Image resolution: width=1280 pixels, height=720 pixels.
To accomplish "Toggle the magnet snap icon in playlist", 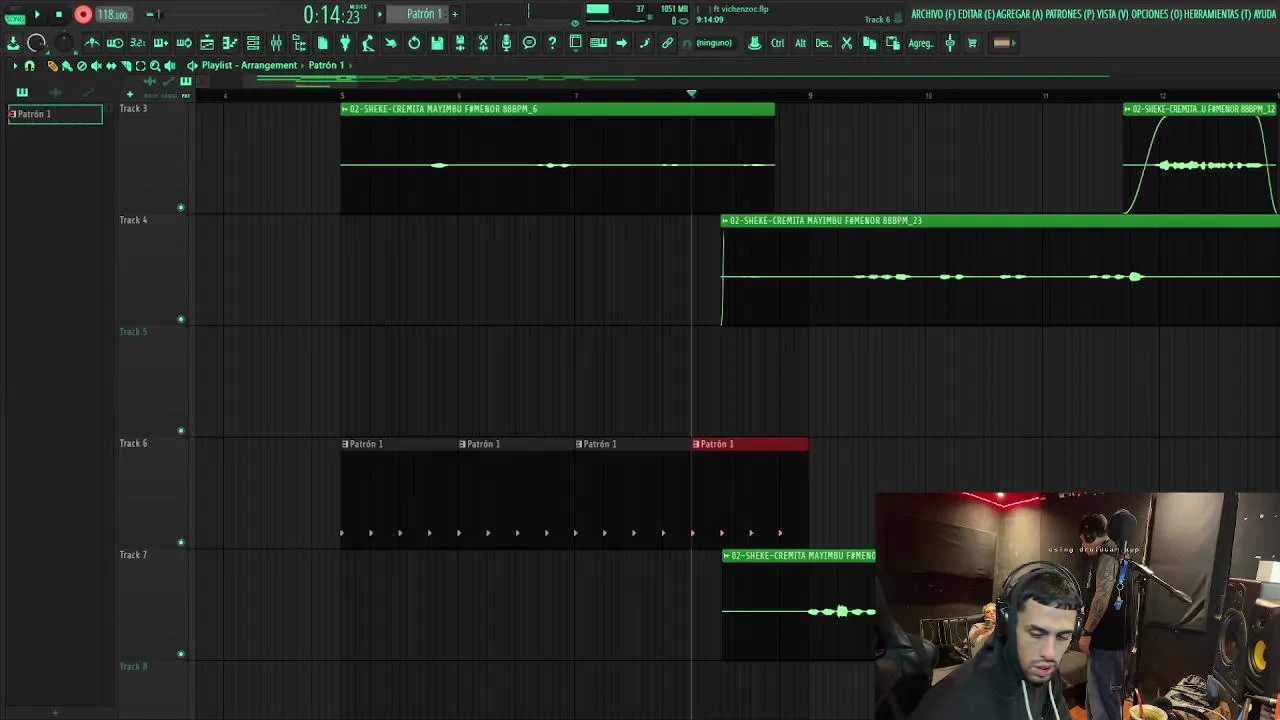I will coord(29,65).
